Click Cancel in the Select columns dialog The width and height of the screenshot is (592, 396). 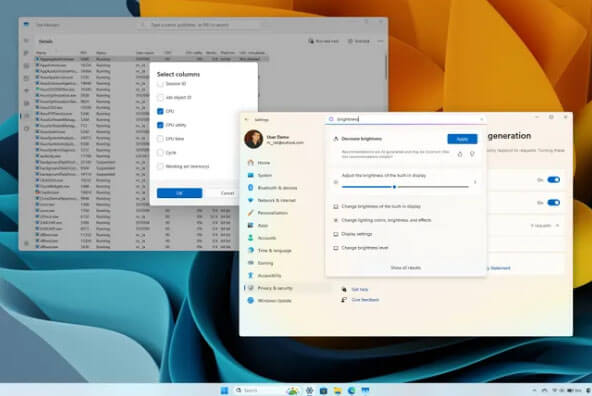coord(227,193)
